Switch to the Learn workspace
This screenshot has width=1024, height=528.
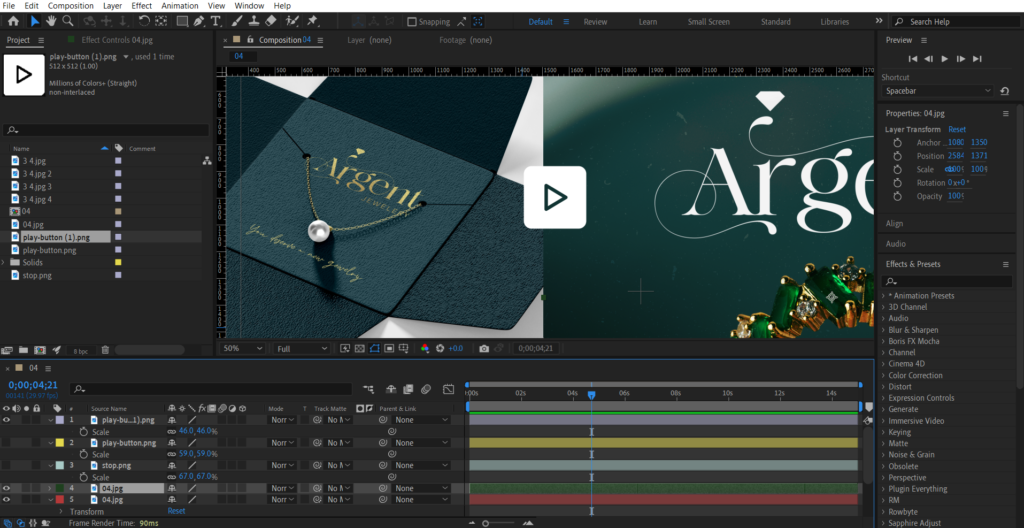tap(648, 22)
